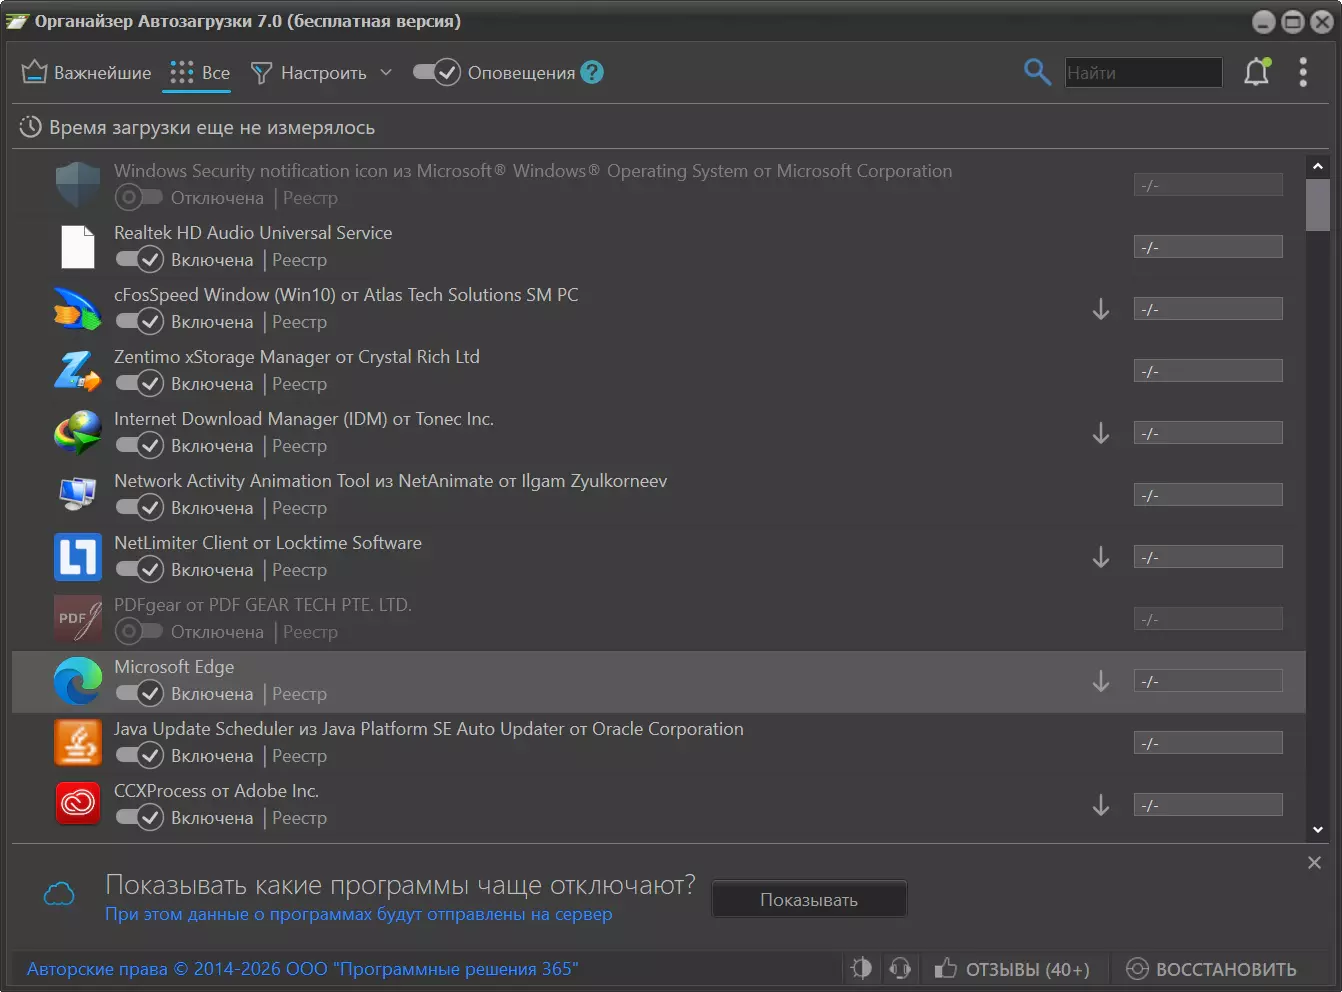Delay cFosSpeed Window with down arrow
Image resolution: width=1342 pixels, height=992 pixels.
coord(1101,309)
